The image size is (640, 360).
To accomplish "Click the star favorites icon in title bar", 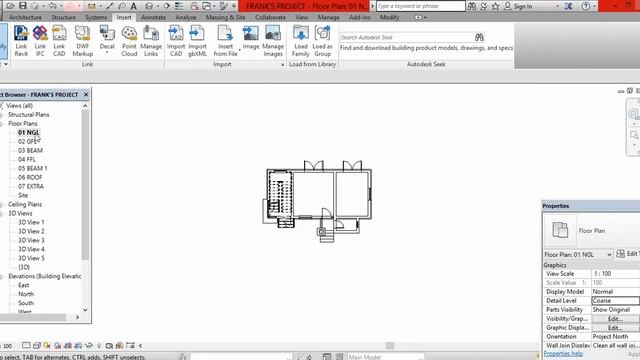I will (496, 6).
